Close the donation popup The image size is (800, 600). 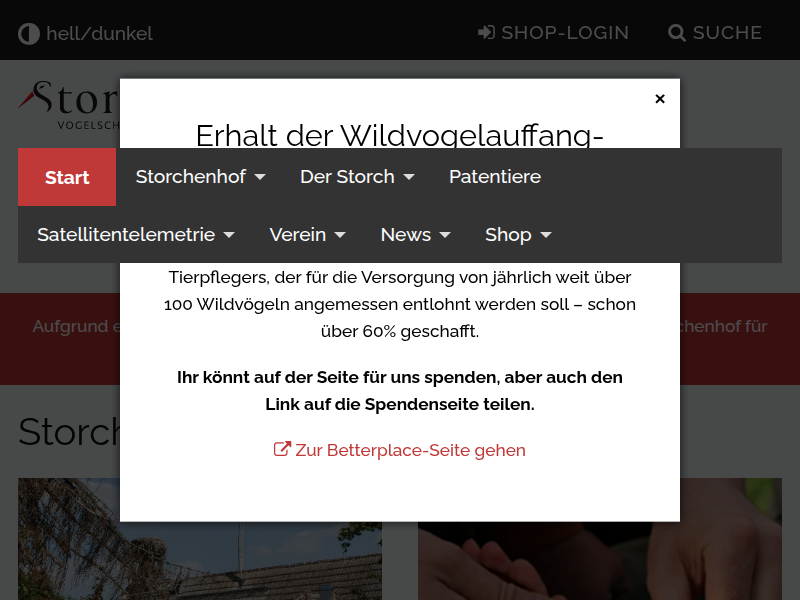(x=660, y=99)
